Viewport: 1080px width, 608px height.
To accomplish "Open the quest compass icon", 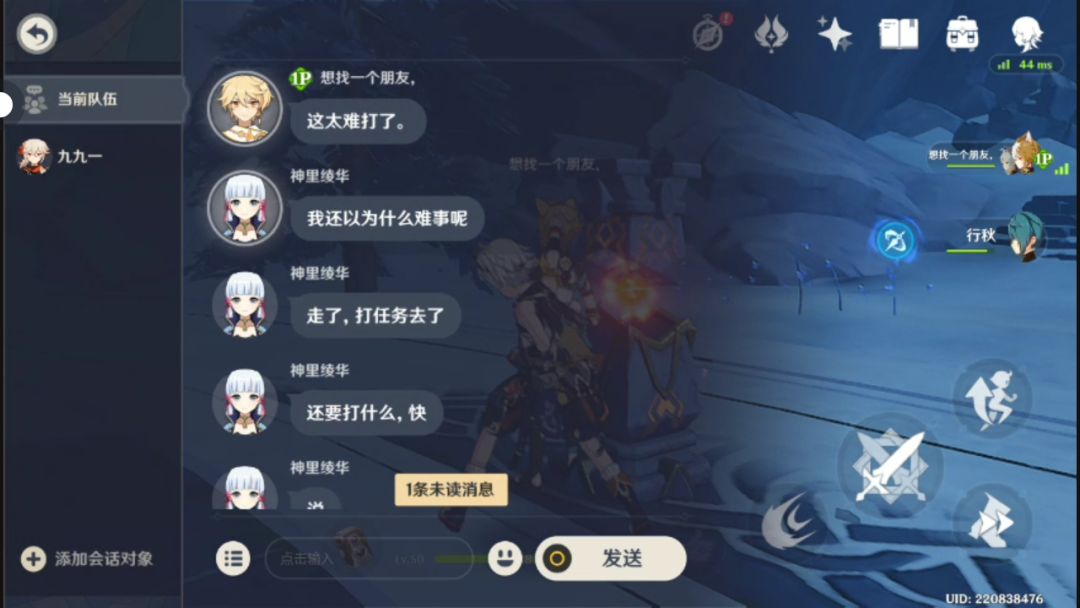I will (709, 32).
